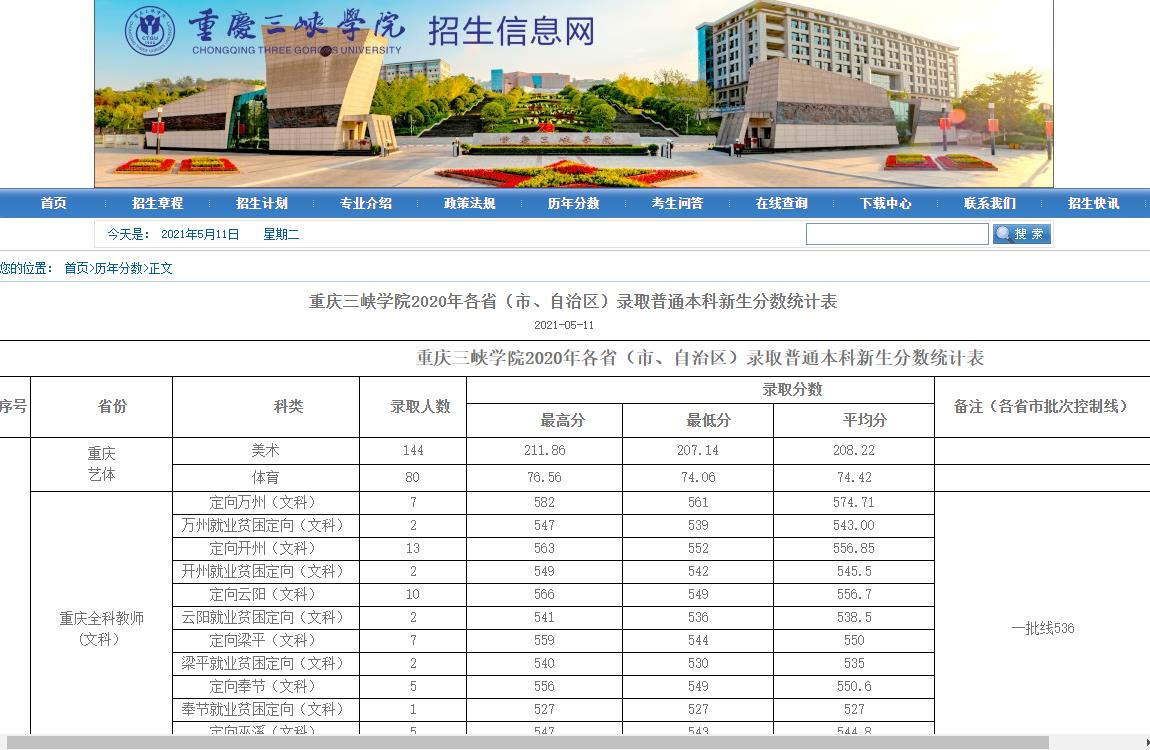
Task: Click the 开州就业贫困定向（文科） row label
Action: tap(265, 571)
